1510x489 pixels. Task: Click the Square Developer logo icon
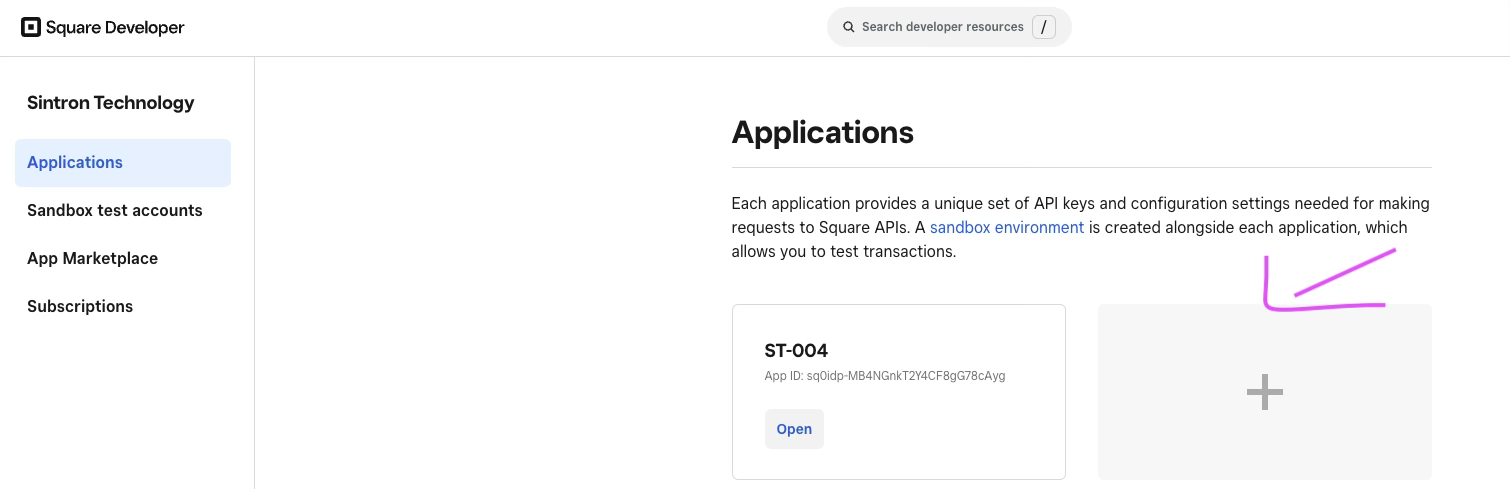[x=31, y=27]
